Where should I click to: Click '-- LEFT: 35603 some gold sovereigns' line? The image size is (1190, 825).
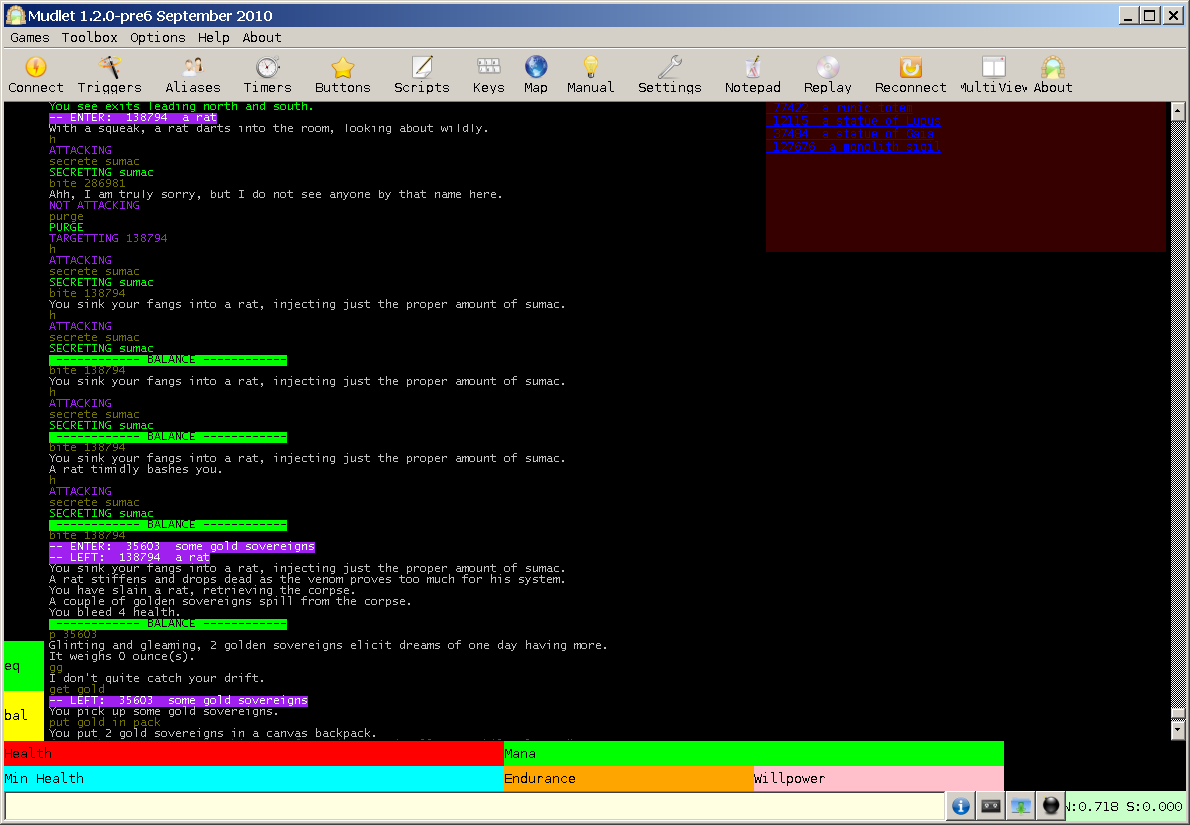pos(178,701)
